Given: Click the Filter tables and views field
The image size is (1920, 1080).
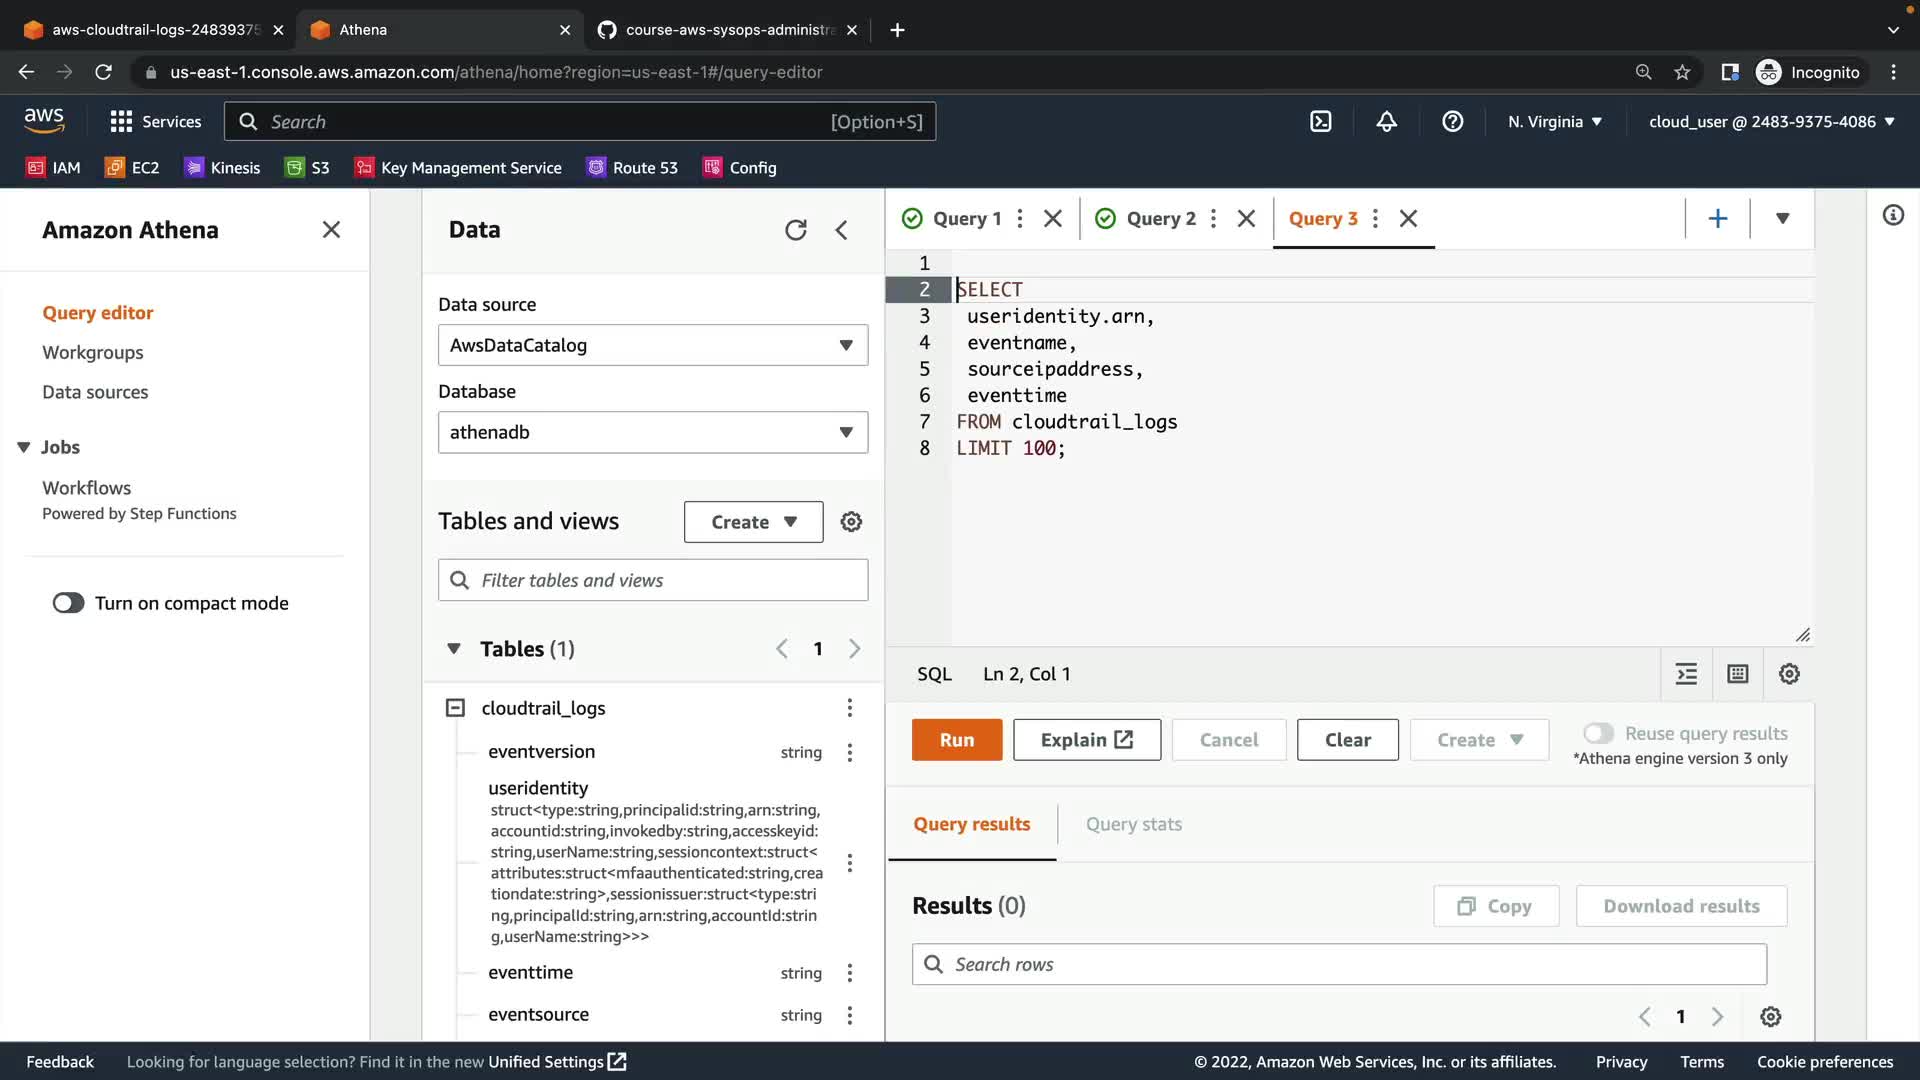Looking at the screenshot, I should coord(652,580).
